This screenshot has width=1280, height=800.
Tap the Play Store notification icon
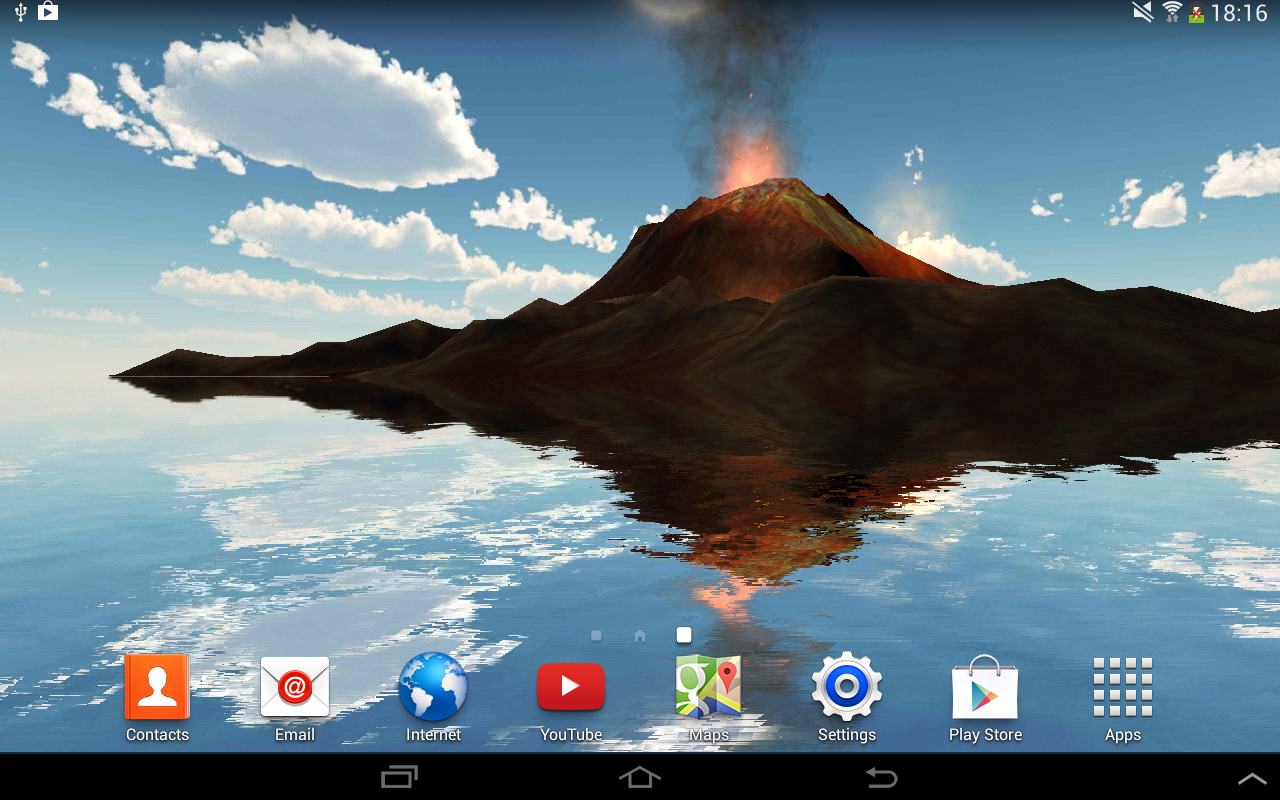point(47,14)
